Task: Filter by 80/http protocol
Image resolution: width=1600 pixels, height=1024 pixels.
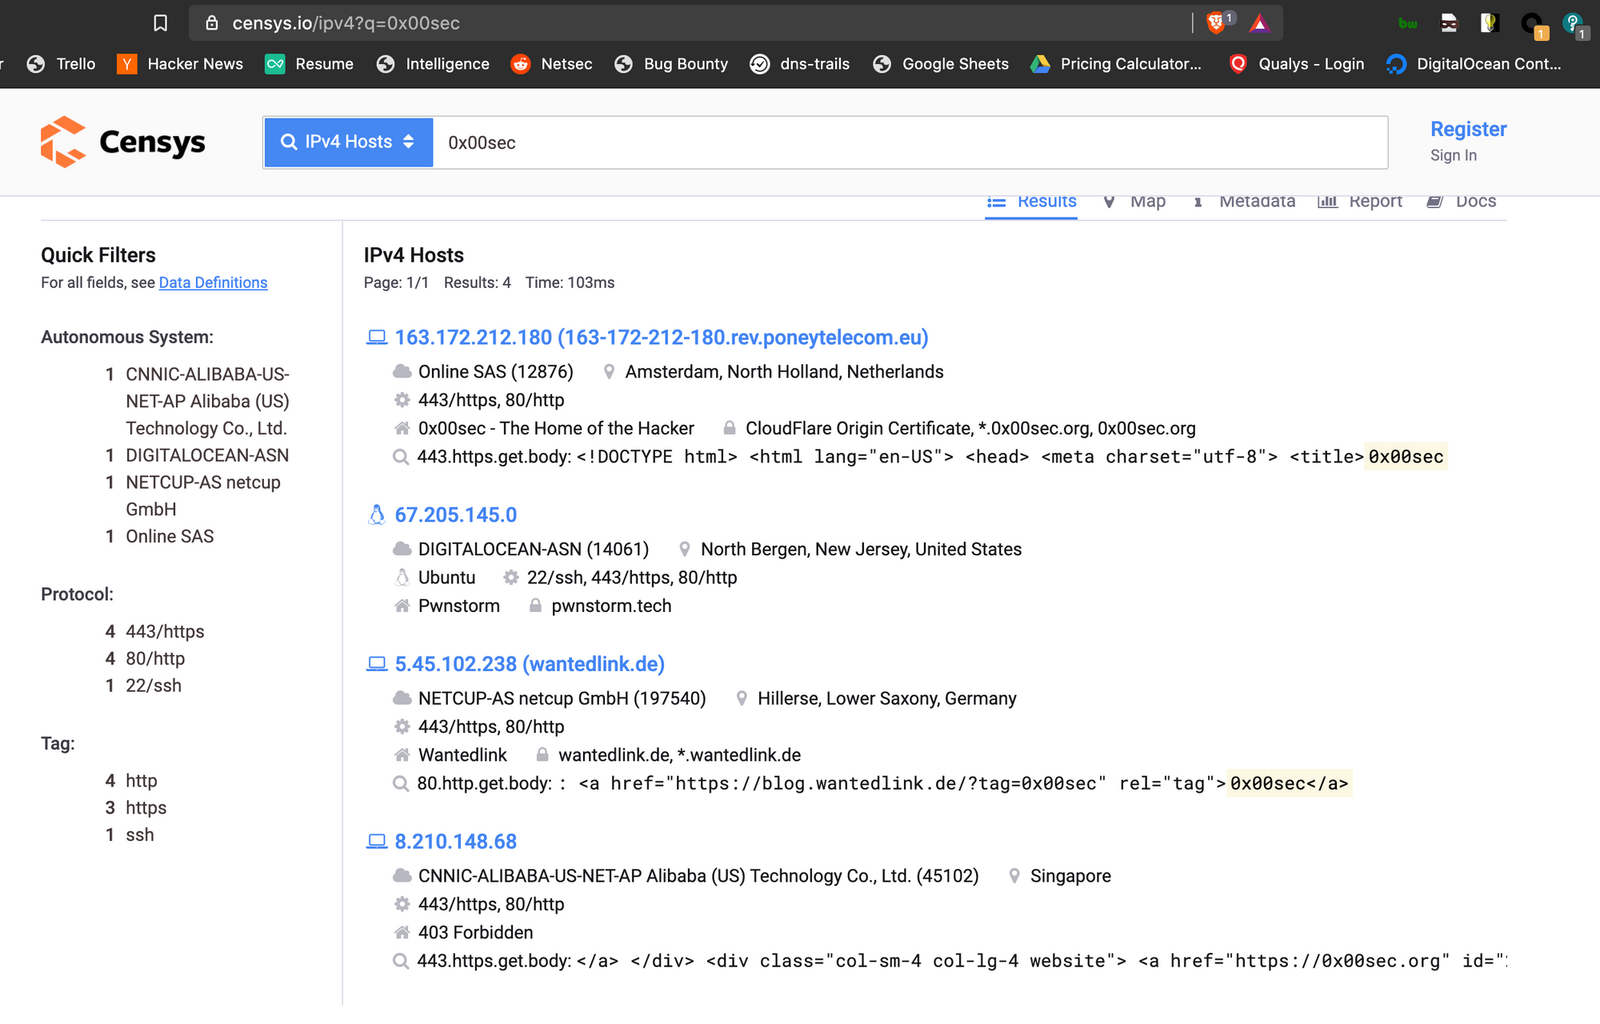Action: [x=155, y=659]
